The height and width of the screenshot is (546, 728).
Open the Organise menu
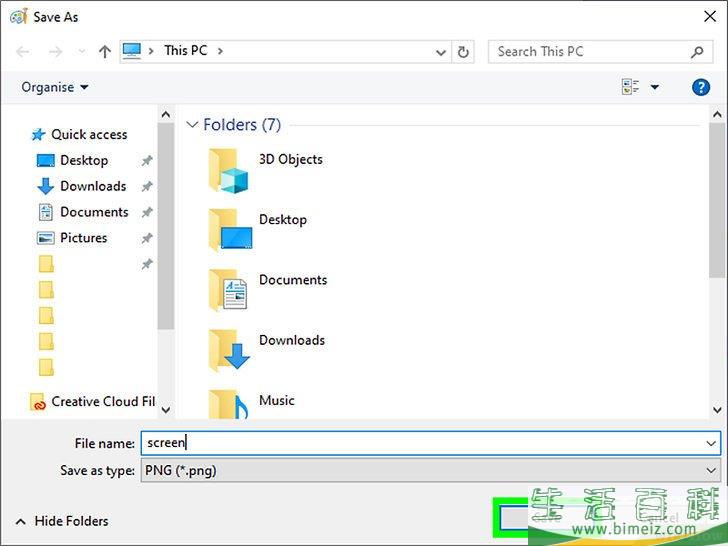55,88
